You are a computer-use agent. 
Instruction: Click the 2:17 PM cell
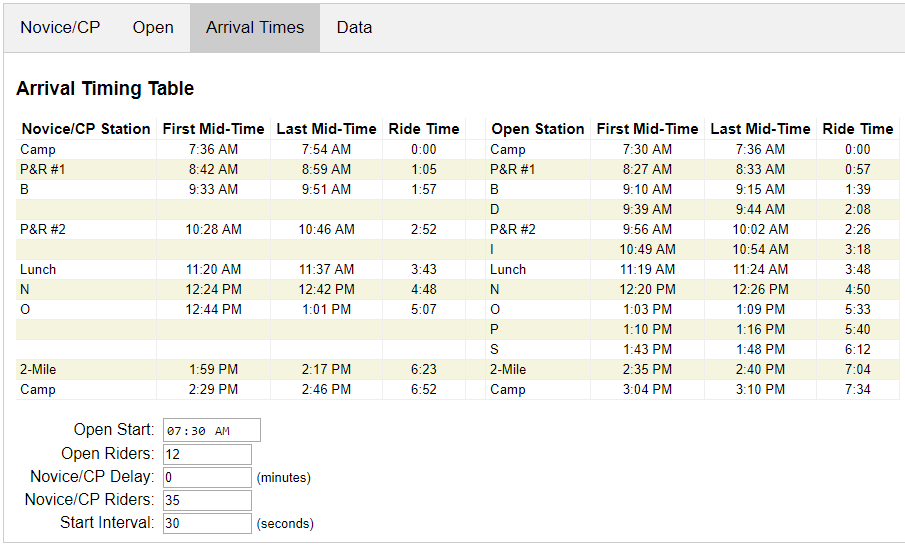point(327,369)
